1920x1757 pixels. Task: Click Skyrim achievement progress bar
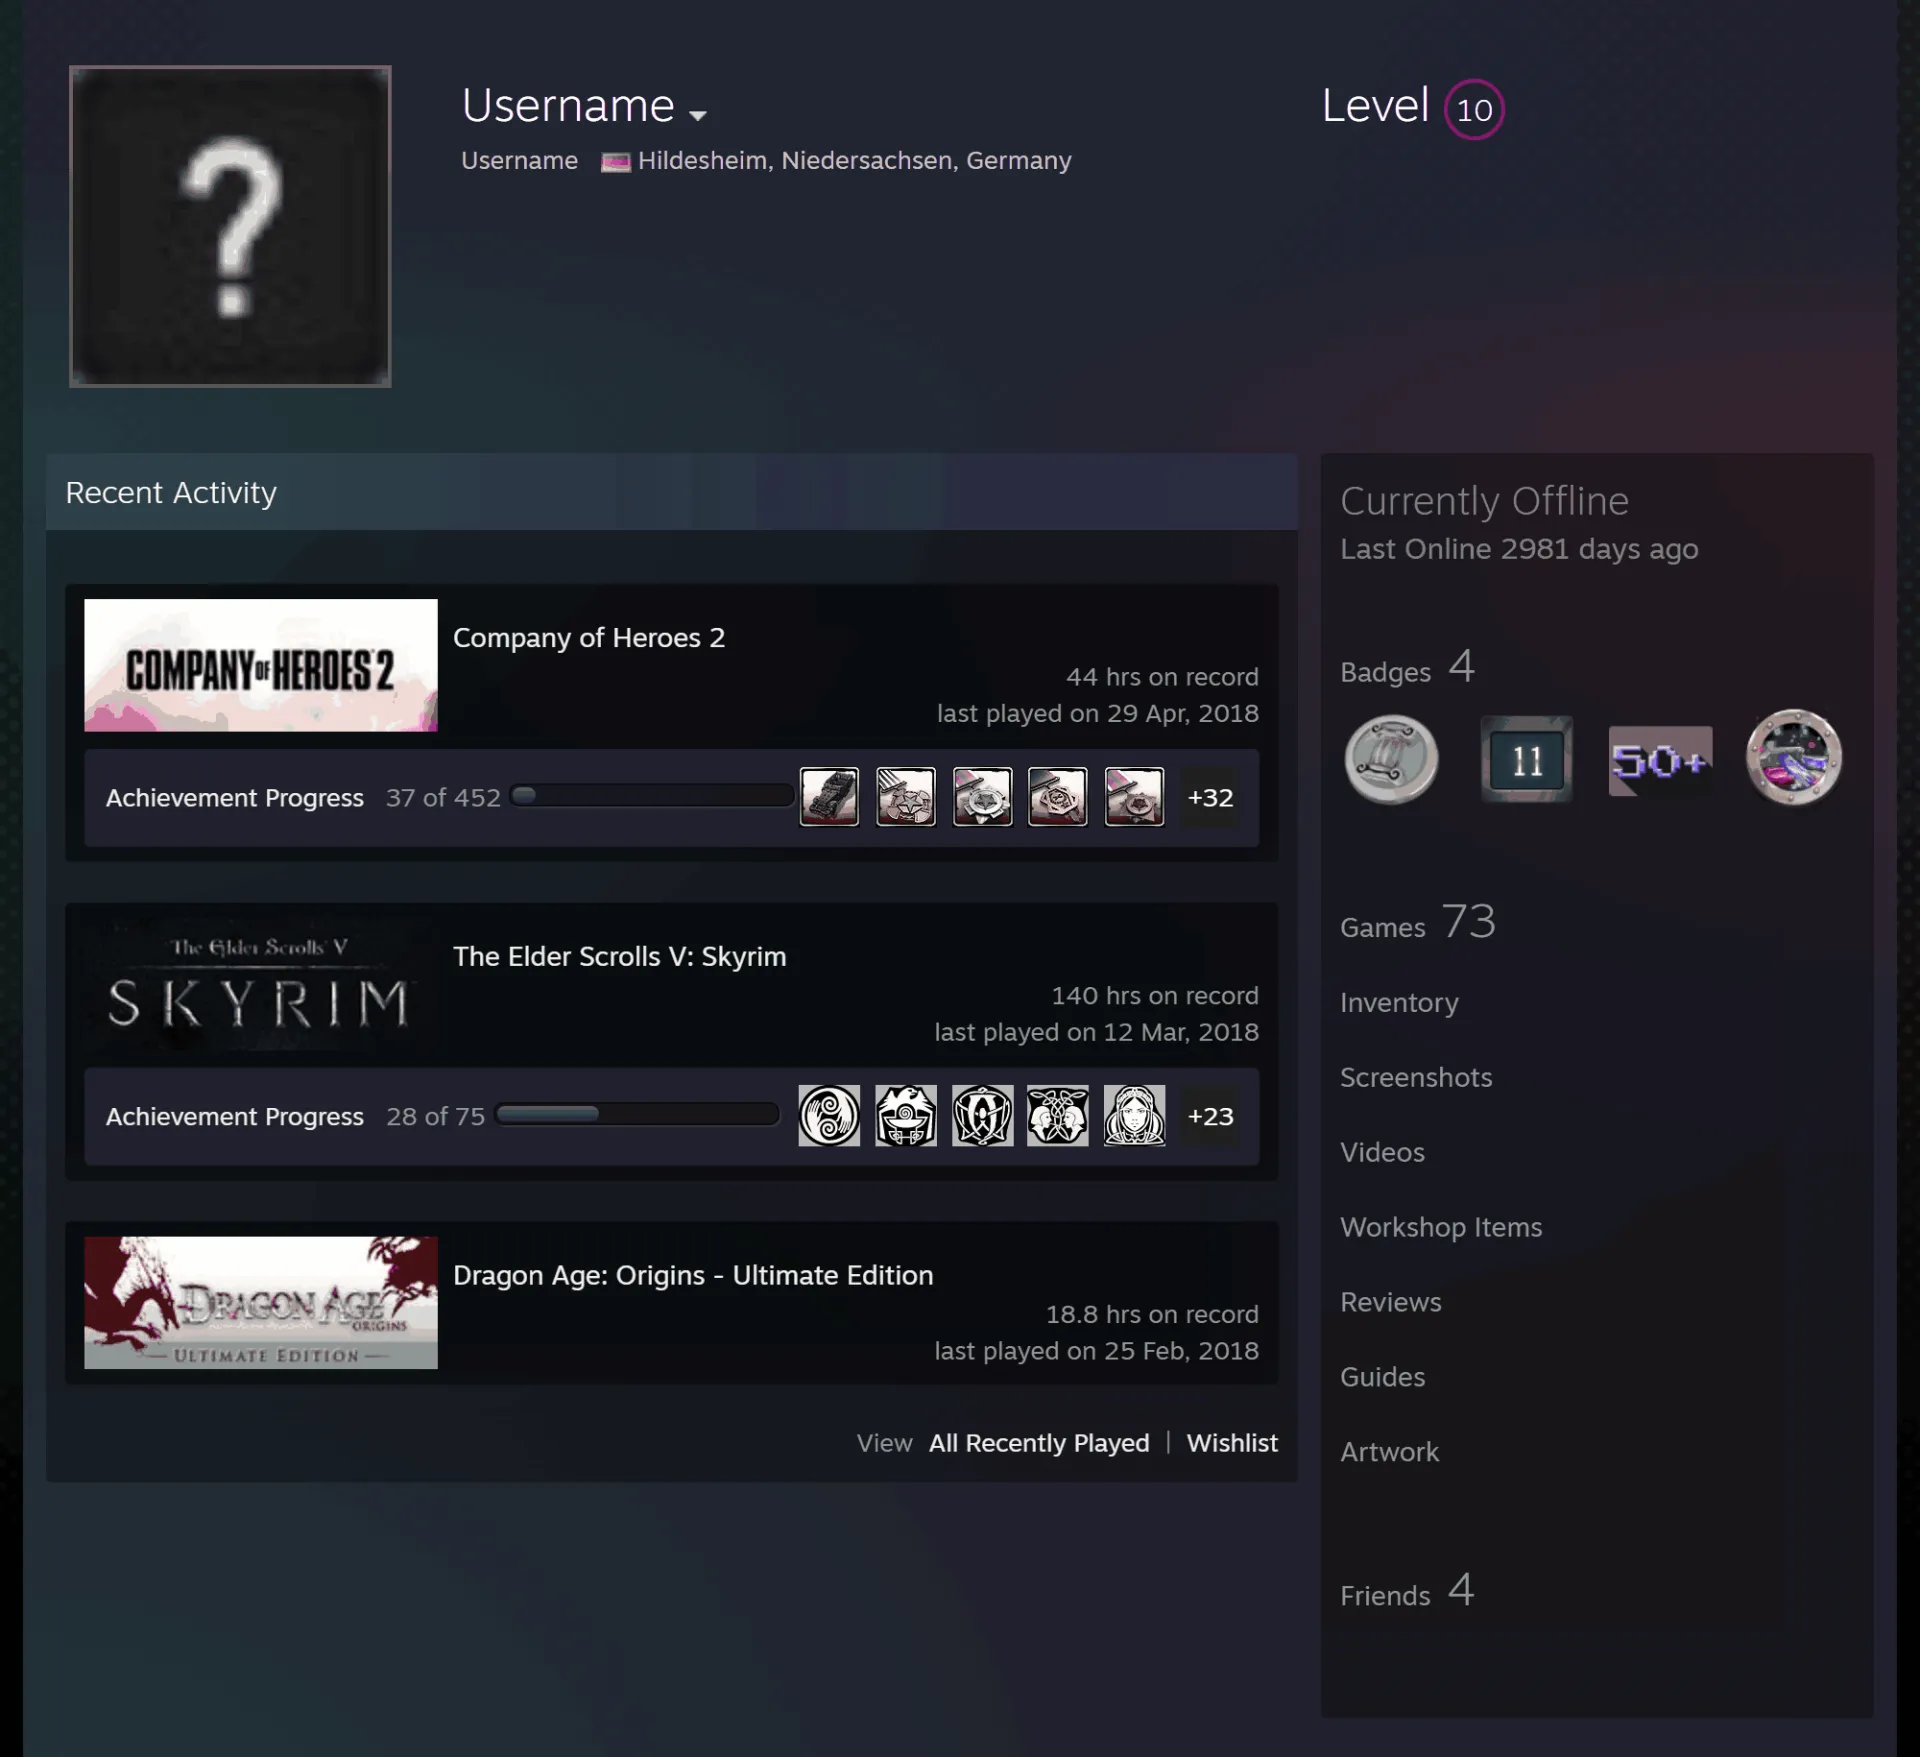click(637, 1115)
